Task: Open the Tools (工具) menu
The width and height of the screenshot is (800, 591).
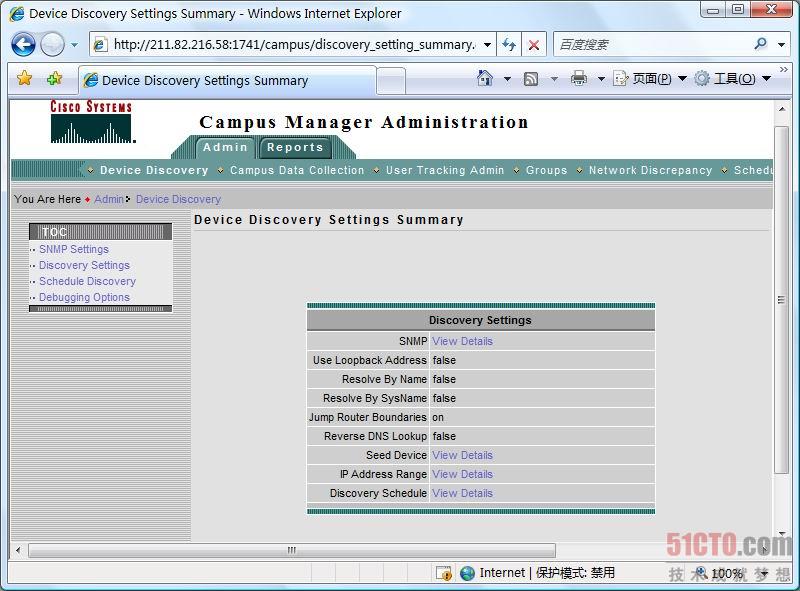Action: coord(733,79)
